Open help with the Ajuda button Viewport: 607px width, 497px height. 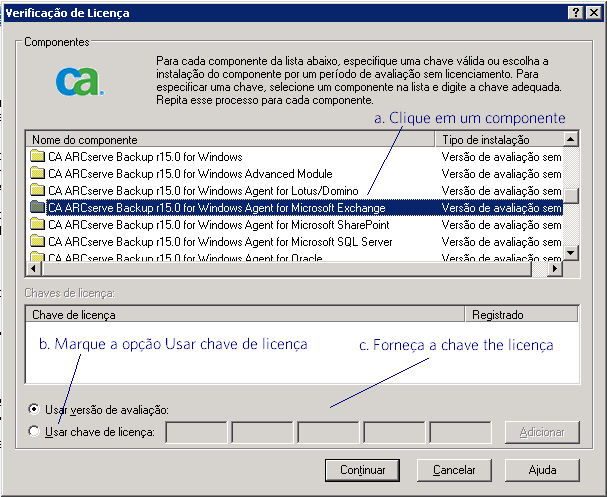541,469
